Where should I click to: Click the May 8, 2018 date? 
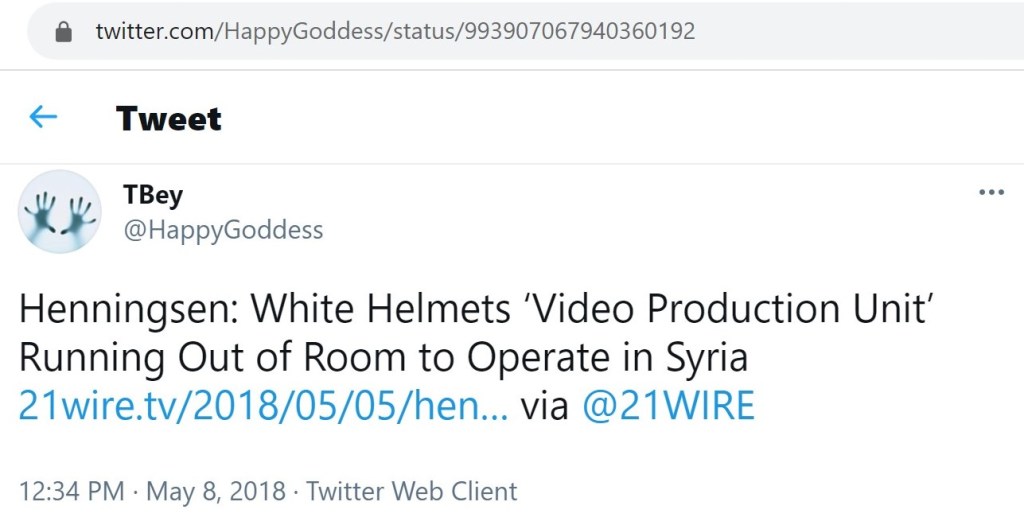215,491
